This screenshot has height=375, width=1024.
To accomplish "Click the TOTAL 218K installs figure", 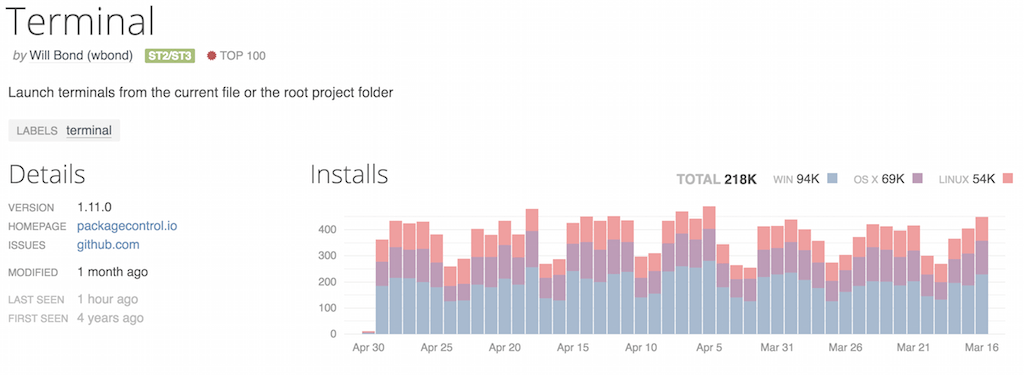I will [716, 179].
